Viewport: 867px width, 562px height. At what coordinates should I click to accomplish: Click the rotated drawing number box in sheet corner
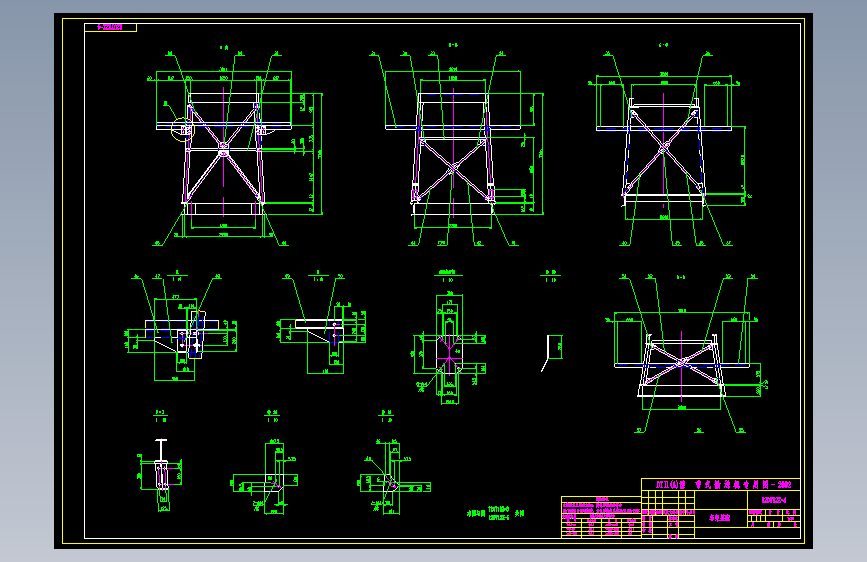point(110,27)
